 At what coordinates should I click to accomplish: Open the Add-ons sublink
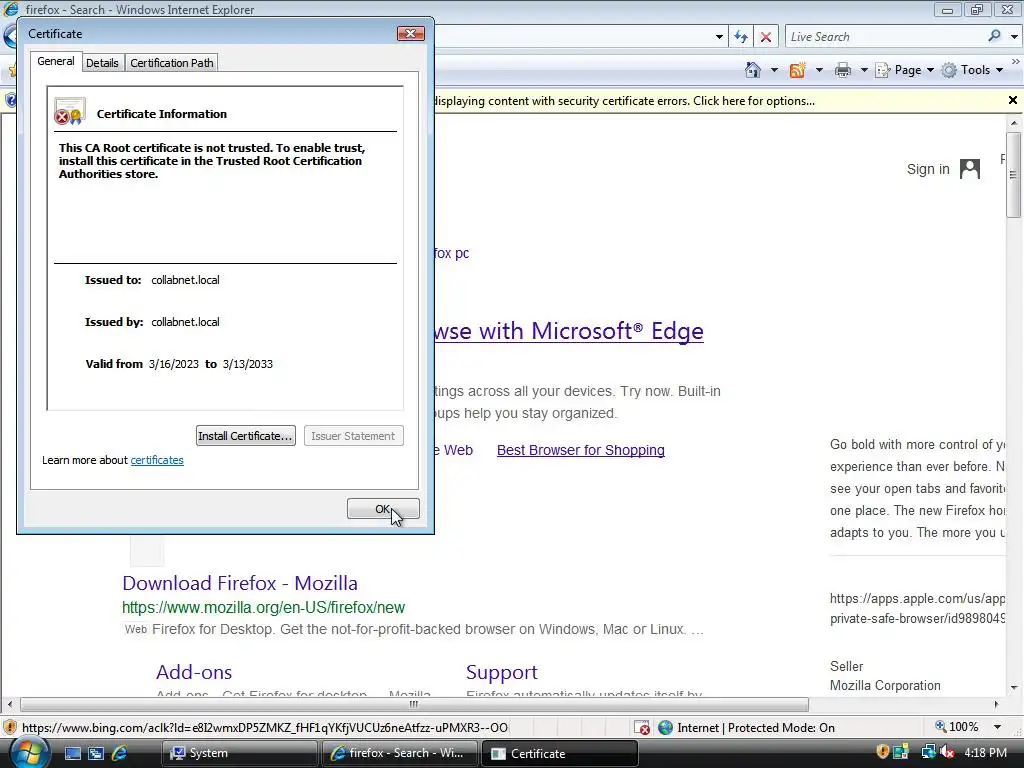coord(194,672)
